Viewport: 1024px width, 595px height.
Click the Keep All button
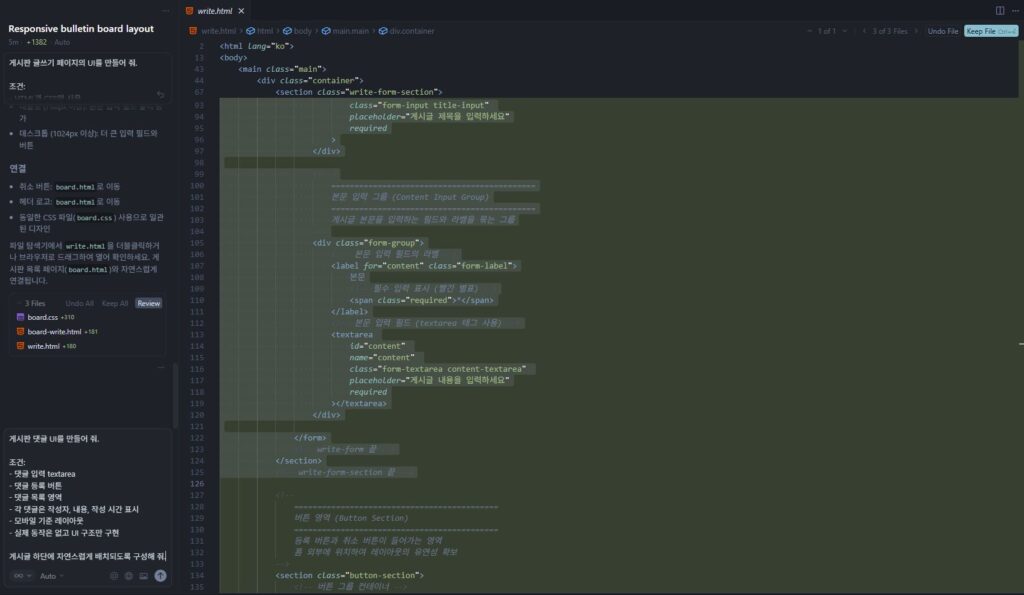coord(114,302)
